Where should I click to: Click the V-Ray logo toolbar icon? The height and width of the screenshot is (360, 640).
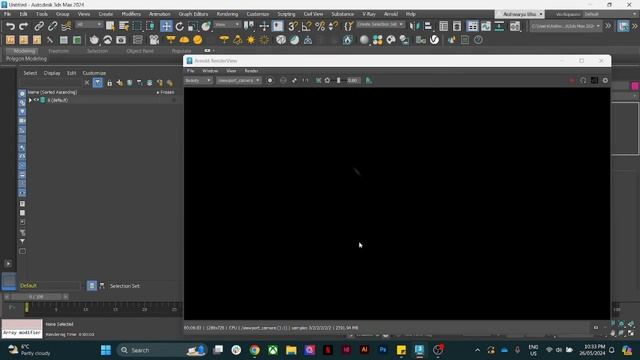click(x=434, y=40)
